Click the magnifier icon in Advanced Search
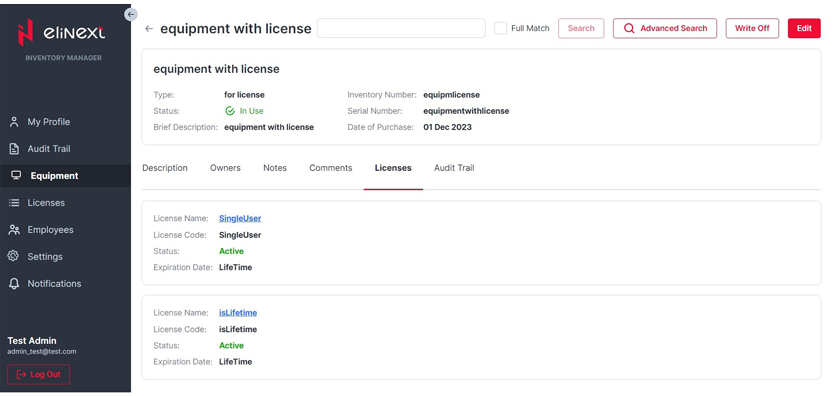 pos(629,28)
